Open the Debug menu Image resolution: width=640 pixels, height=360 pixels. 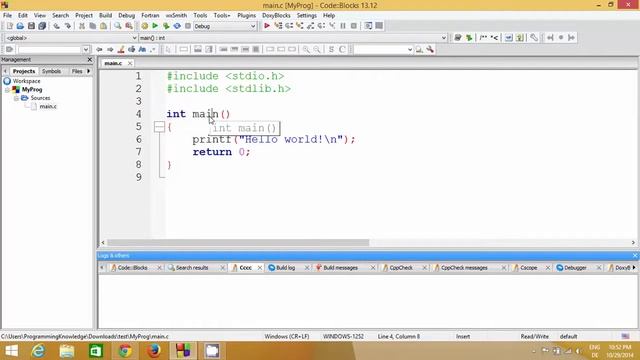tap(127, 16)
